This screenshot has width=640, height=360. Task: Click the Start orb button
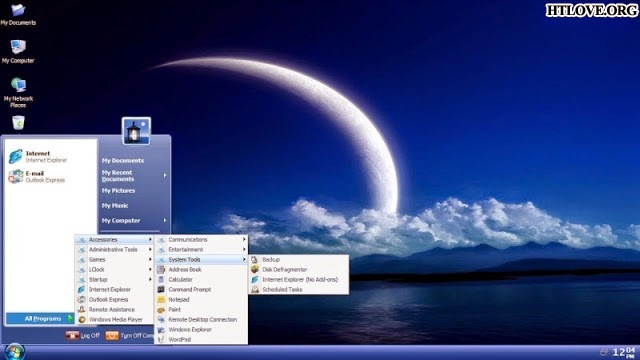(15, 352)
